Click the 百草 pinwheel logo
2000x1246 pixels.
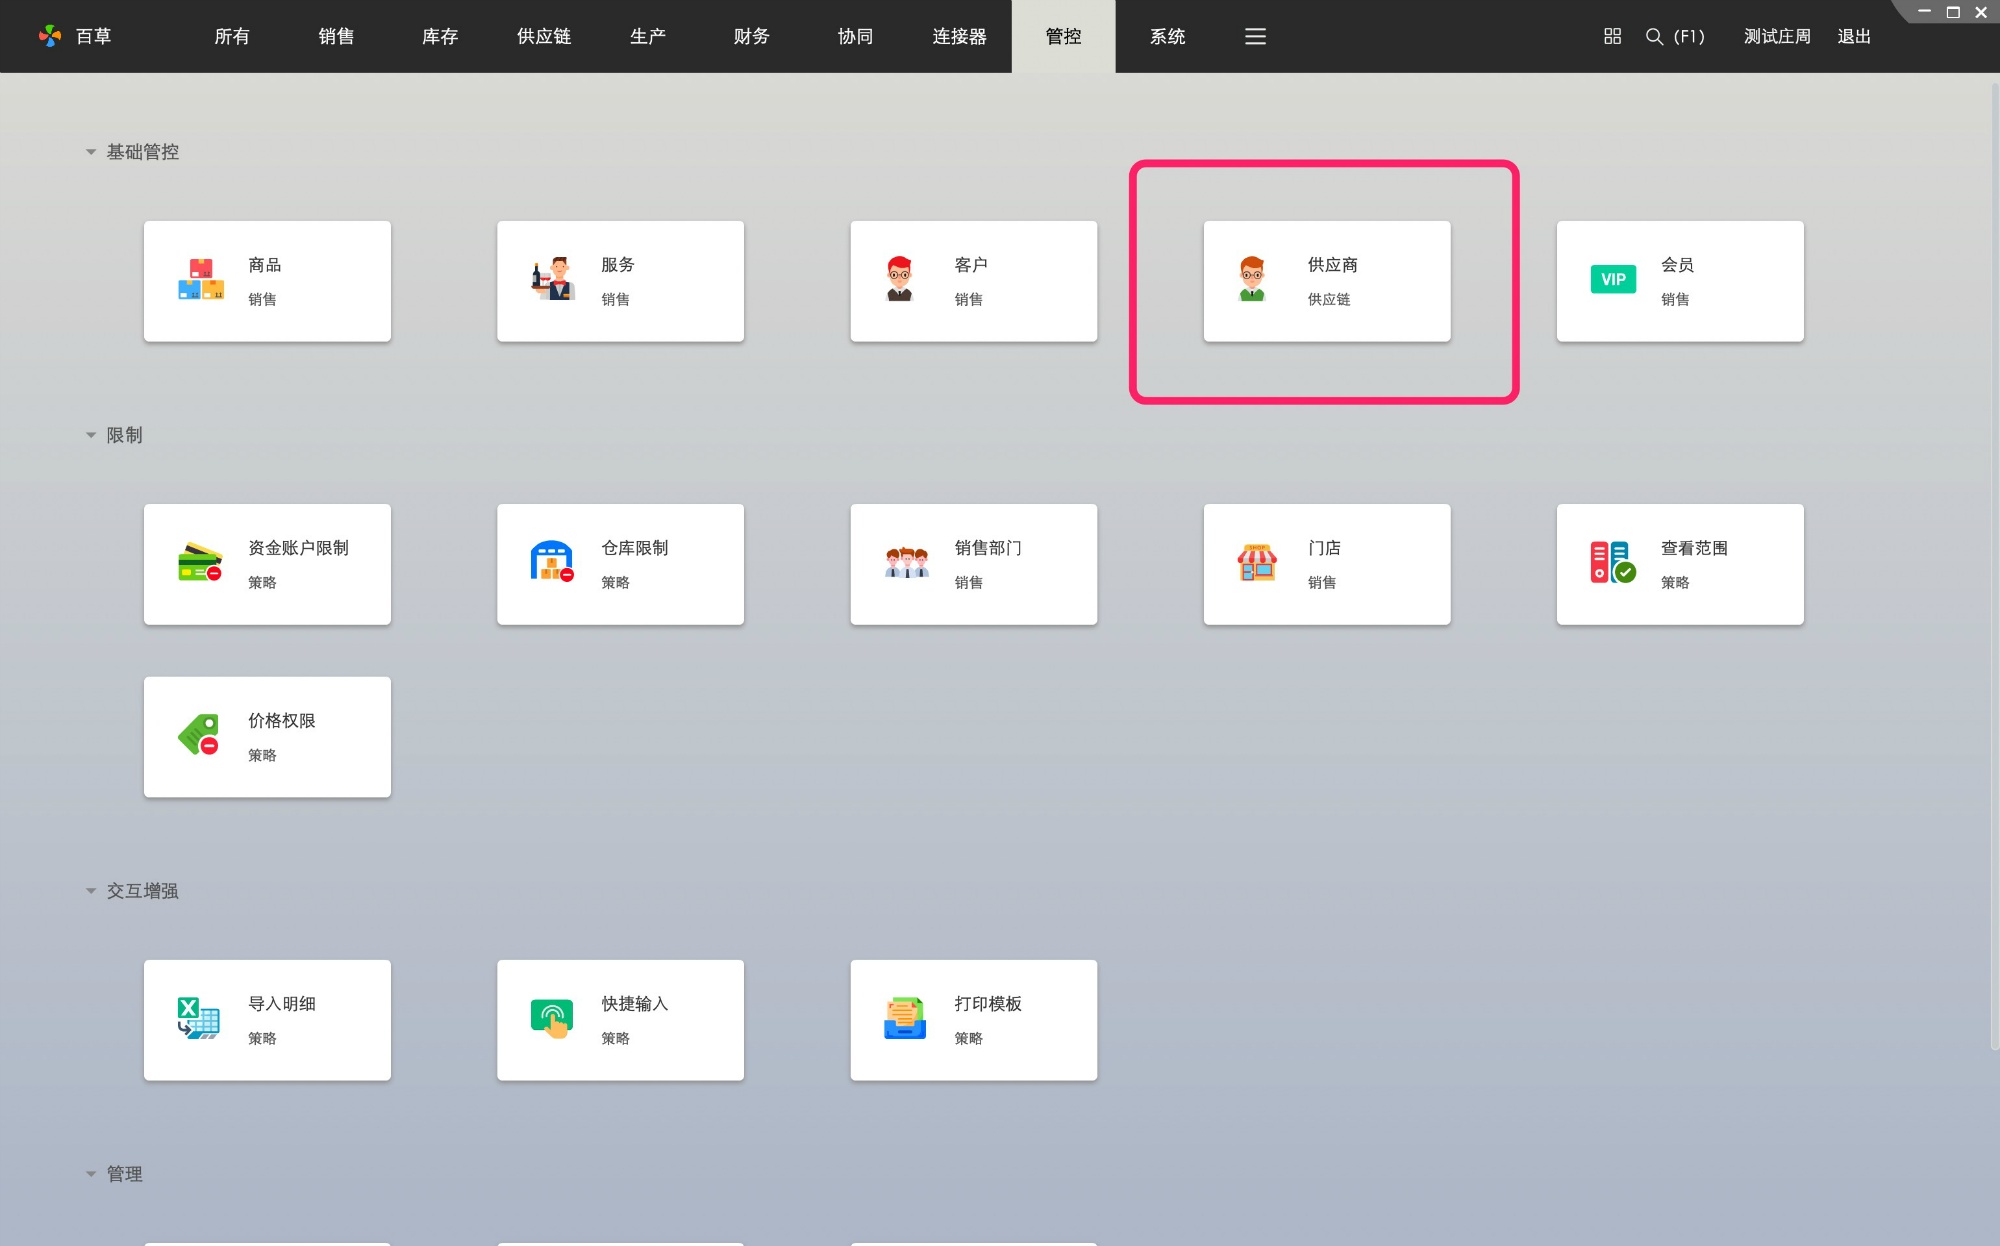(x=50, y=36)
